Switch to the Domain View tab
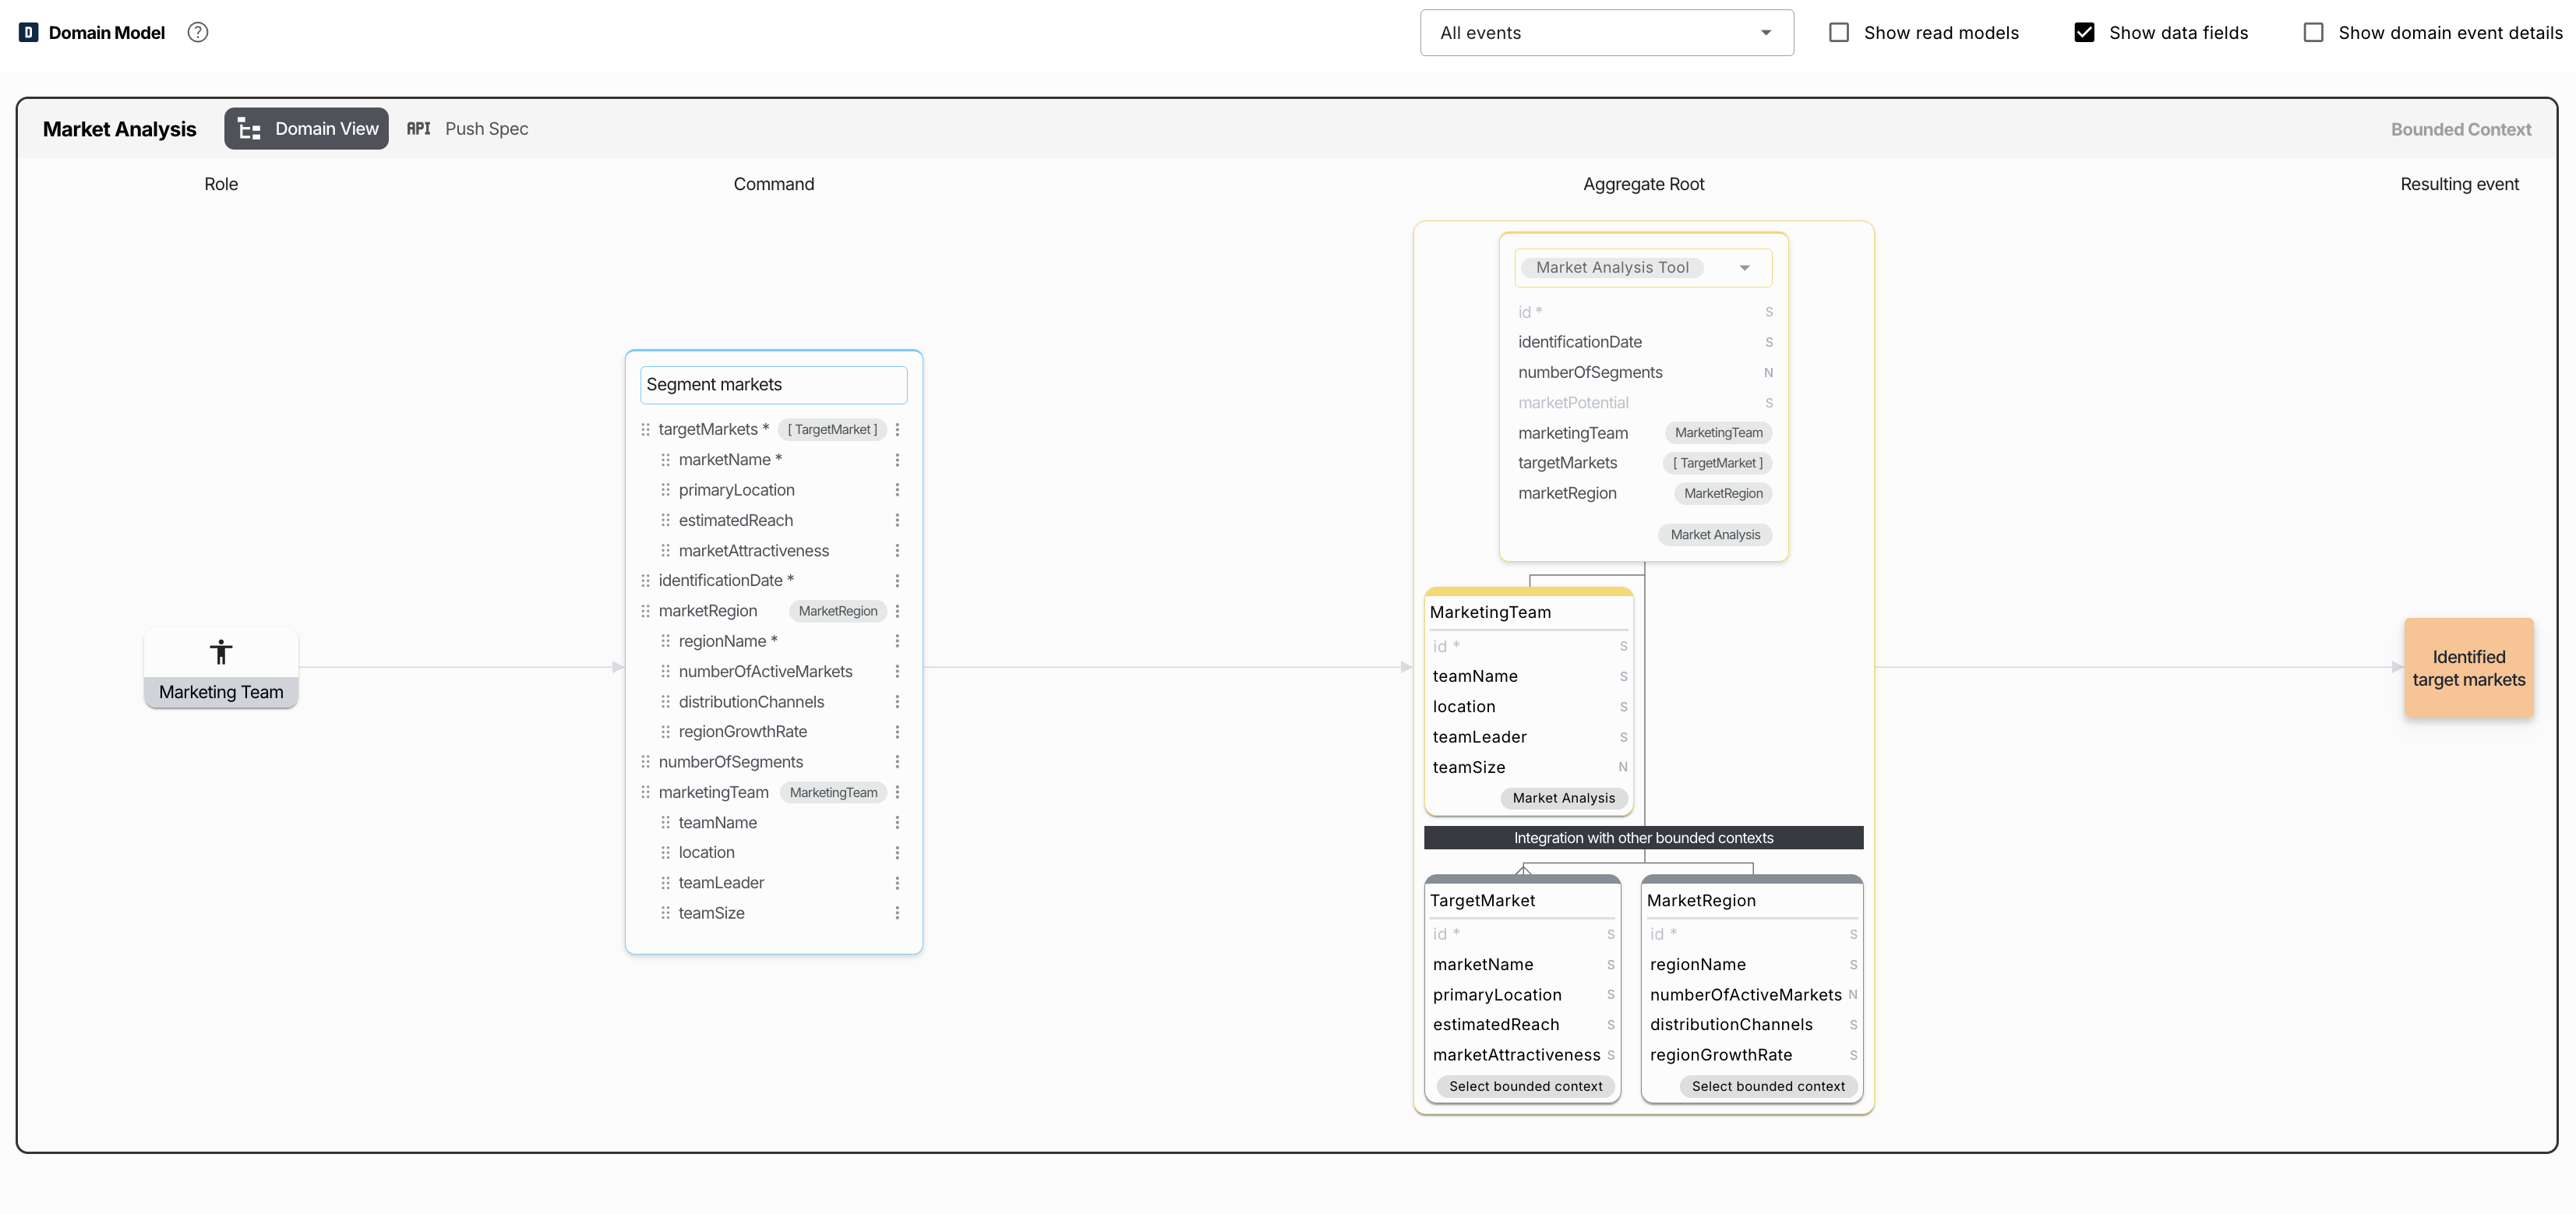The width and height of the screenshot is (2576, 1214). (307, 129)
